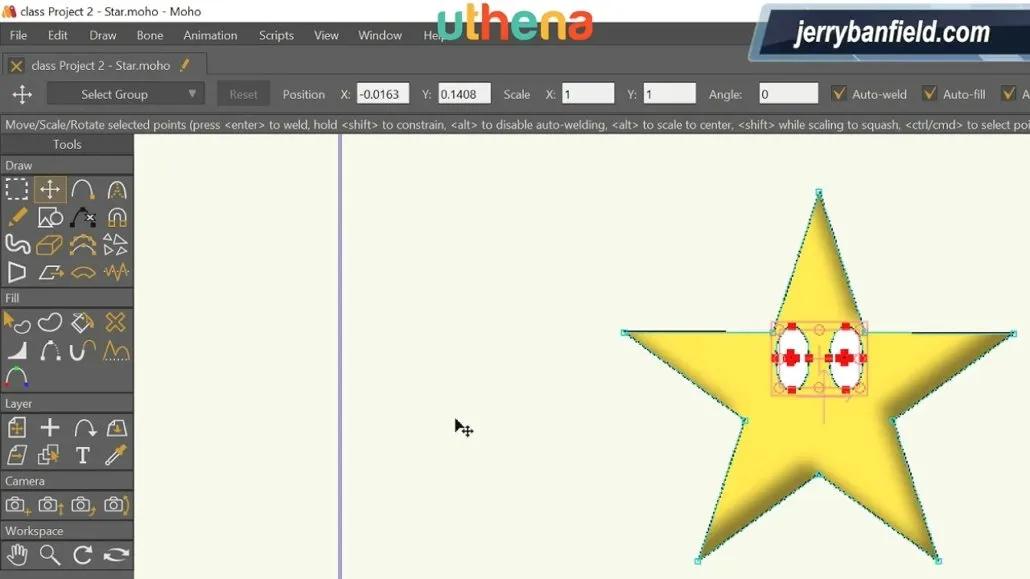Viewport: 1030px width, 579px height.
Task: Click the right eye's red center handle
Action: (845, 358)
